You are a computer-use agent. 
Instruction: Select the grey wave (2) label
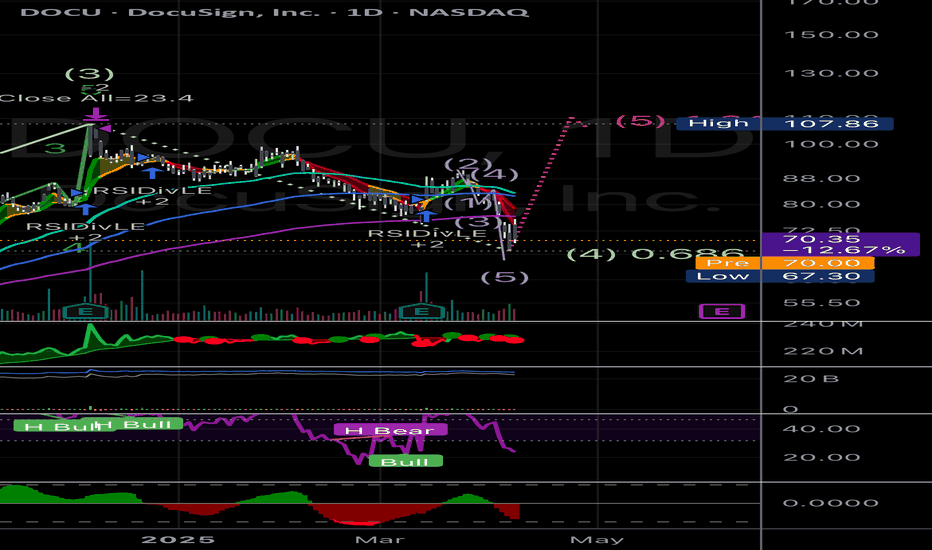(x=468, y=164)
